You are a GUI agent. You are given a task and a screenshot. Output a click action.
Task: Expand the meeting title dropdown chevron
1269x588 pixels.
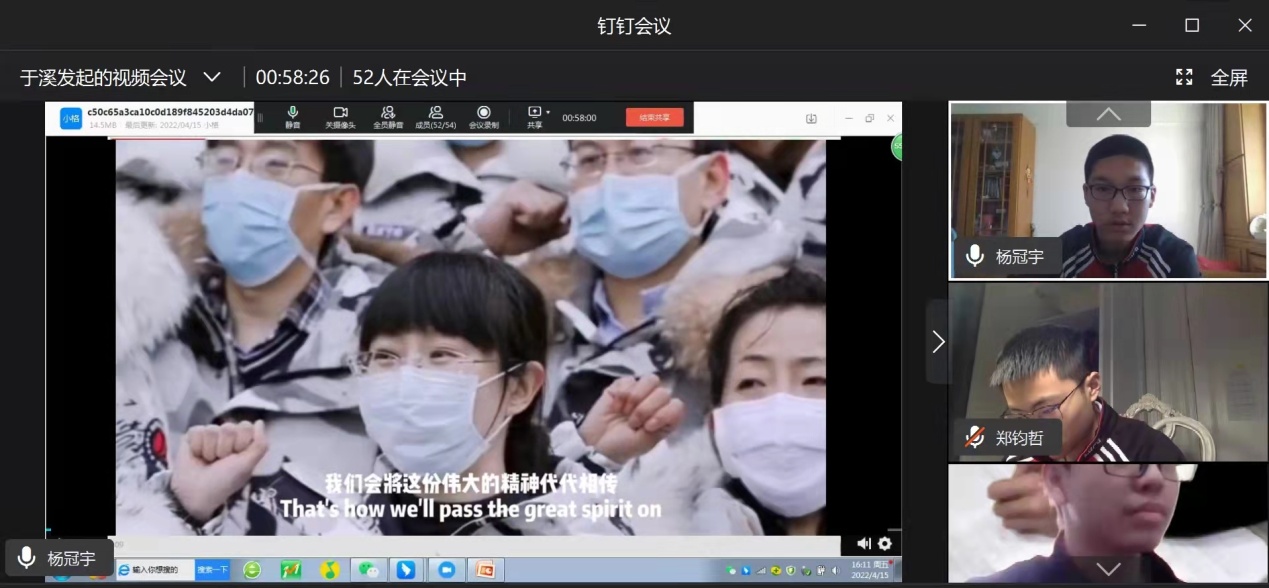tap(212, 77)
